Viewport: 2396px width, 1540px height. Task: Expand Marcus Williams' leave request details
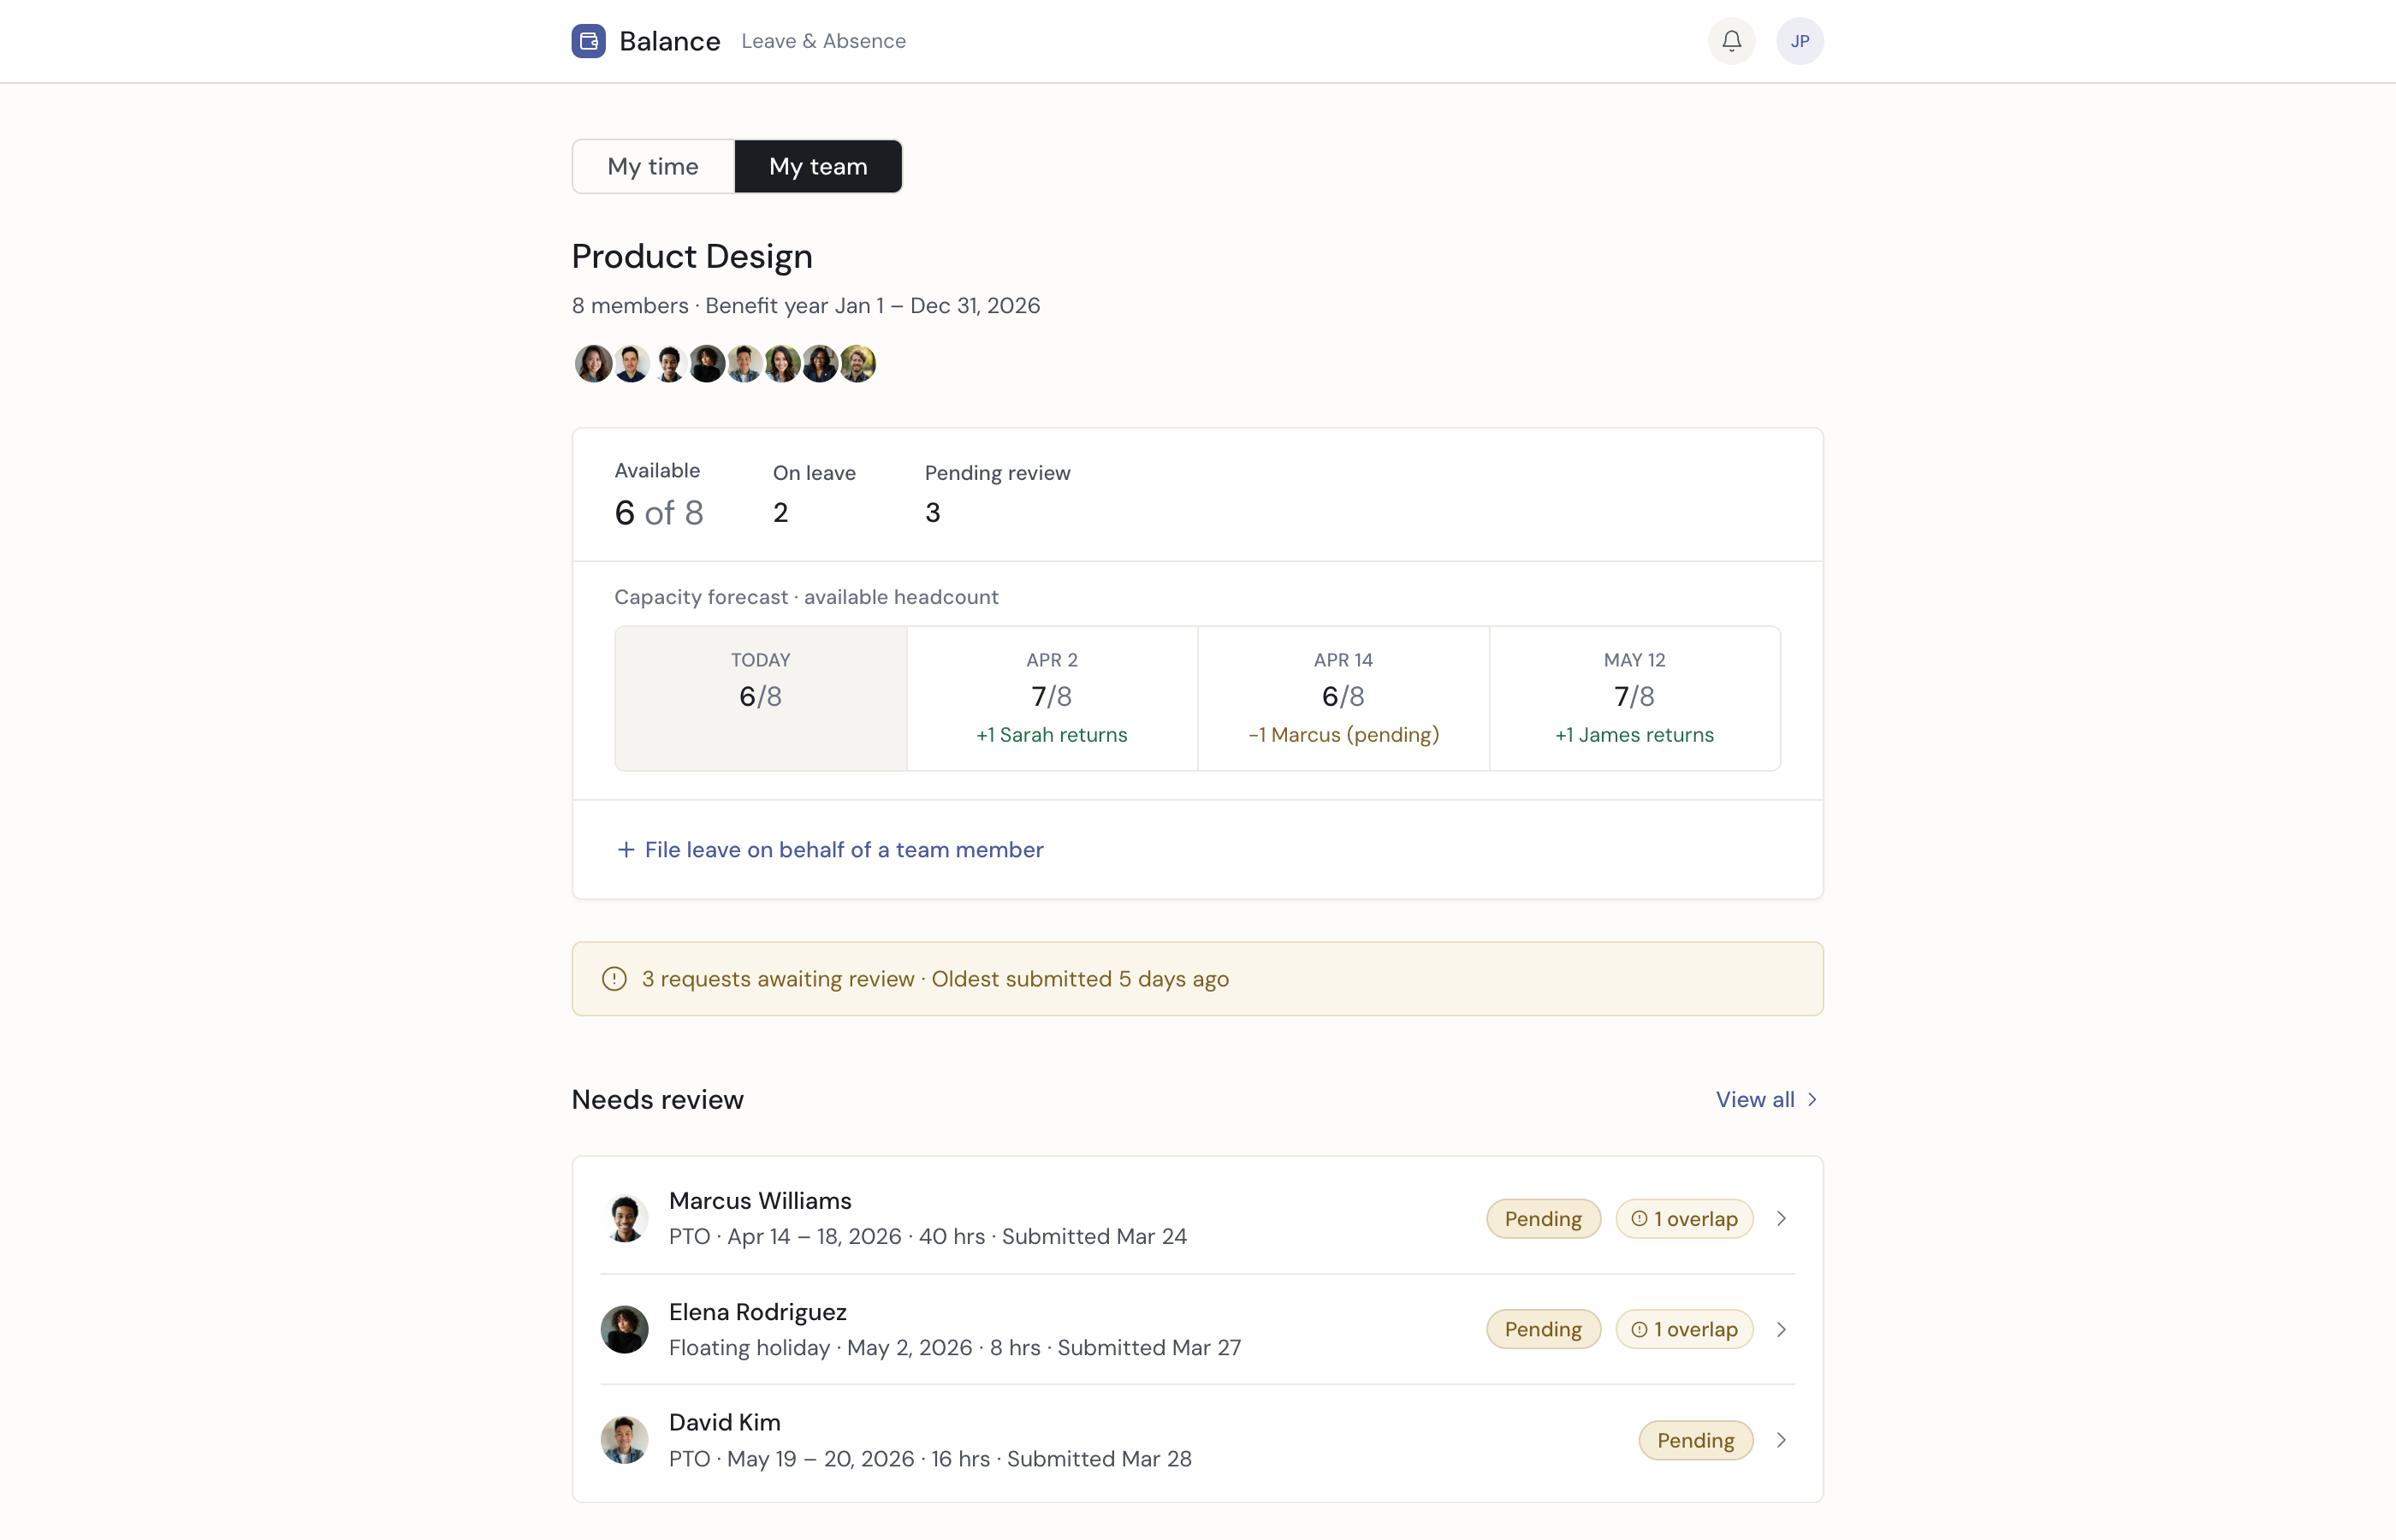coord(1781,1218)
